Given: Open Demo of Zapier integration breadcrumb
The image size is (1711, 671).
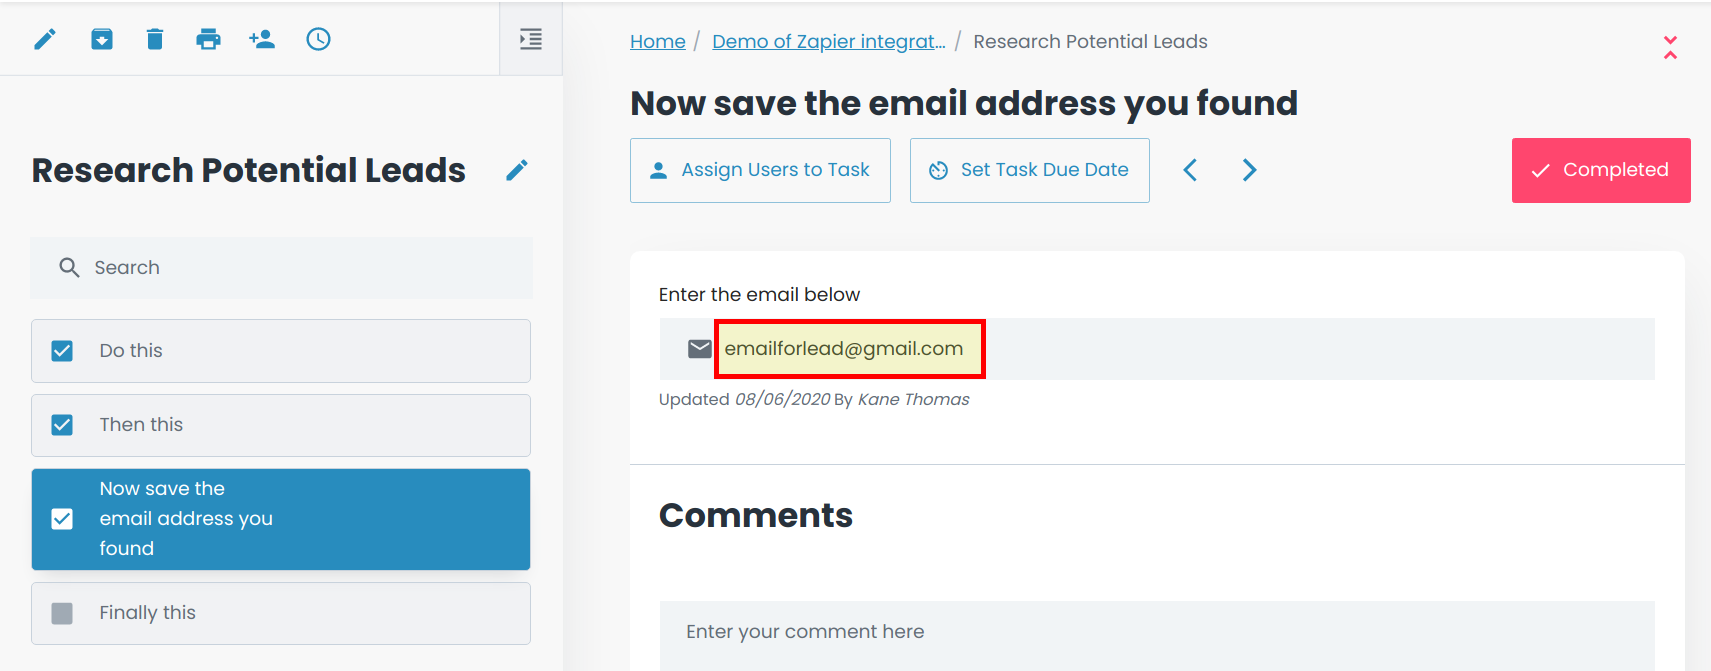Looking at the screenshot, I should click(x=829, y=41).
